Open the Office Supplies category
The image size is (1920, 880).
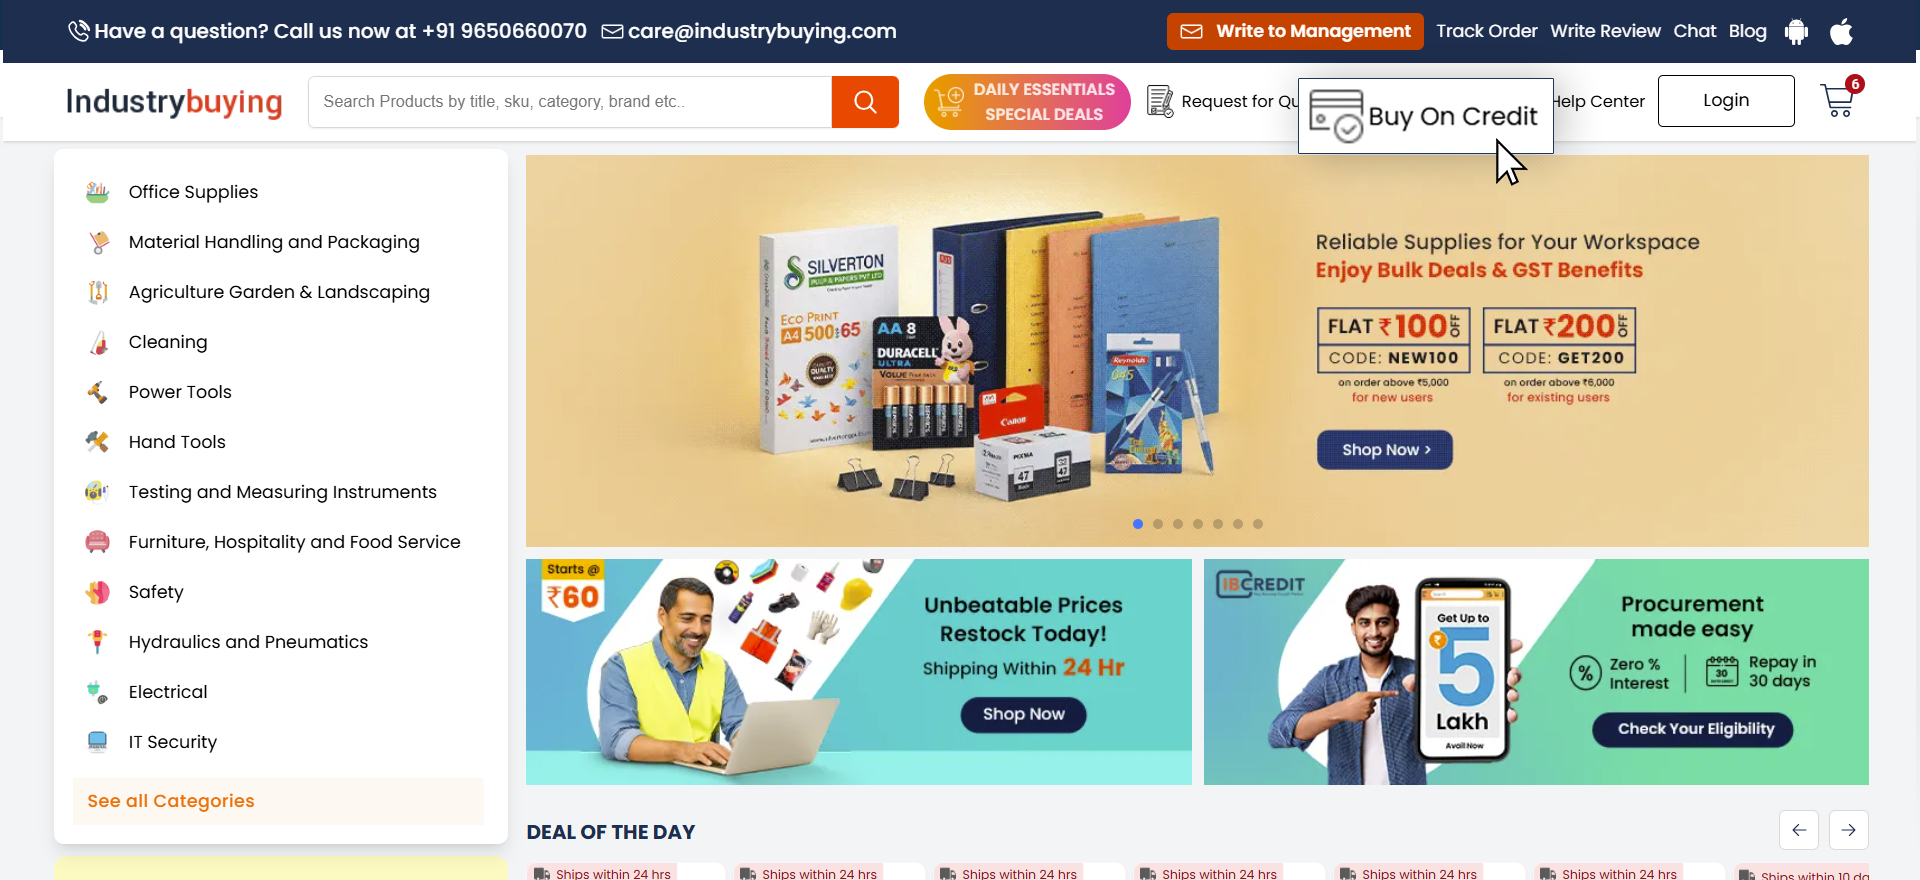coord(193,192)
